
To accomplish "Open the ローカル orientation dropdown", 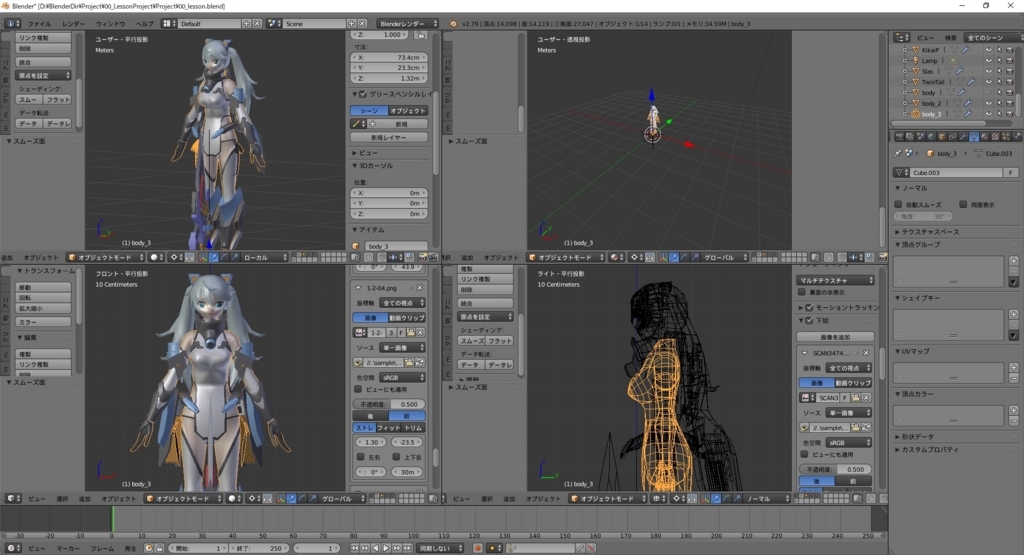I will [x=264, y=257].
